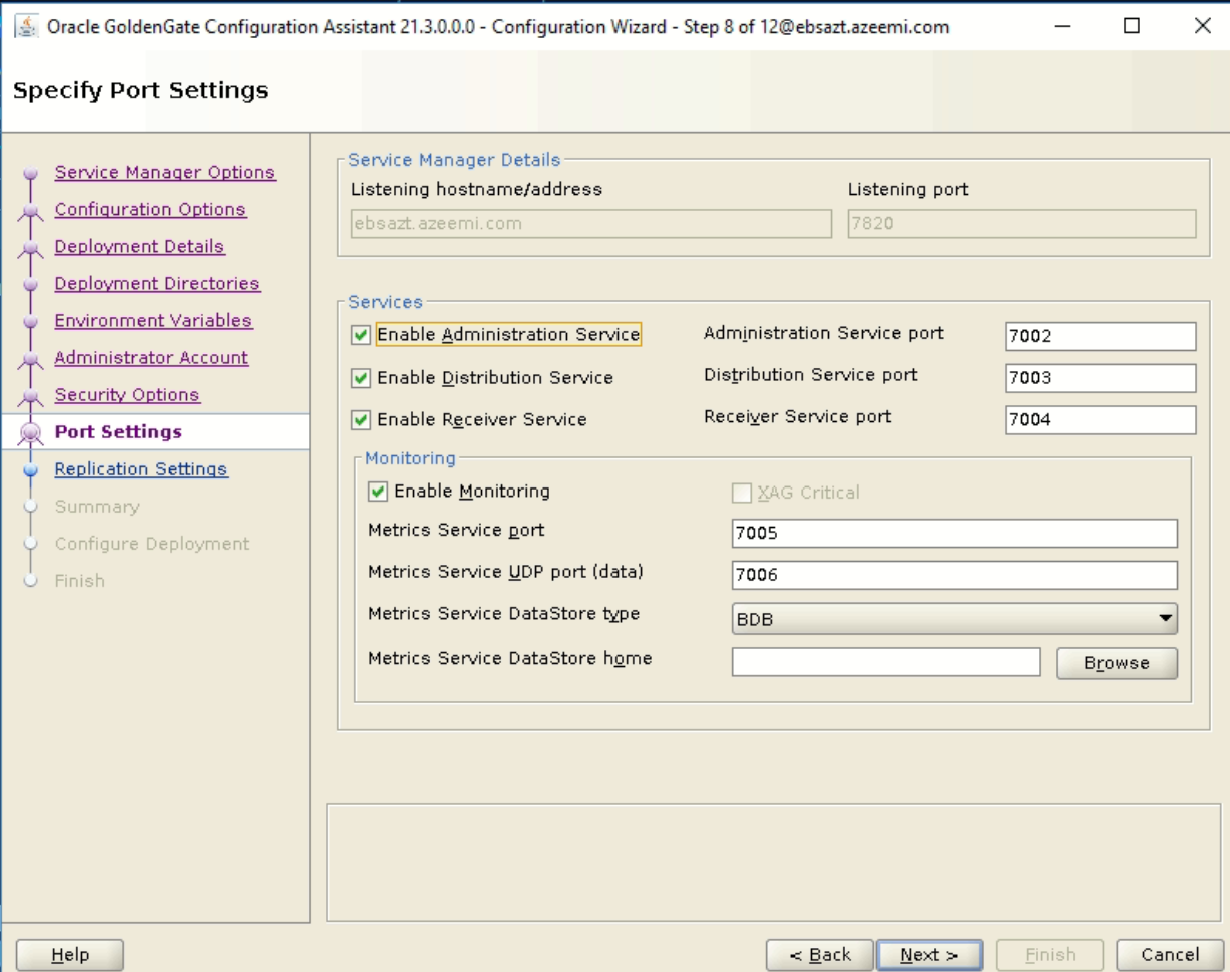Image resolution: width=1230 pixels, height=972 pixels.
Task: Go to Service Manager Options step
Action: click(165, 172)
